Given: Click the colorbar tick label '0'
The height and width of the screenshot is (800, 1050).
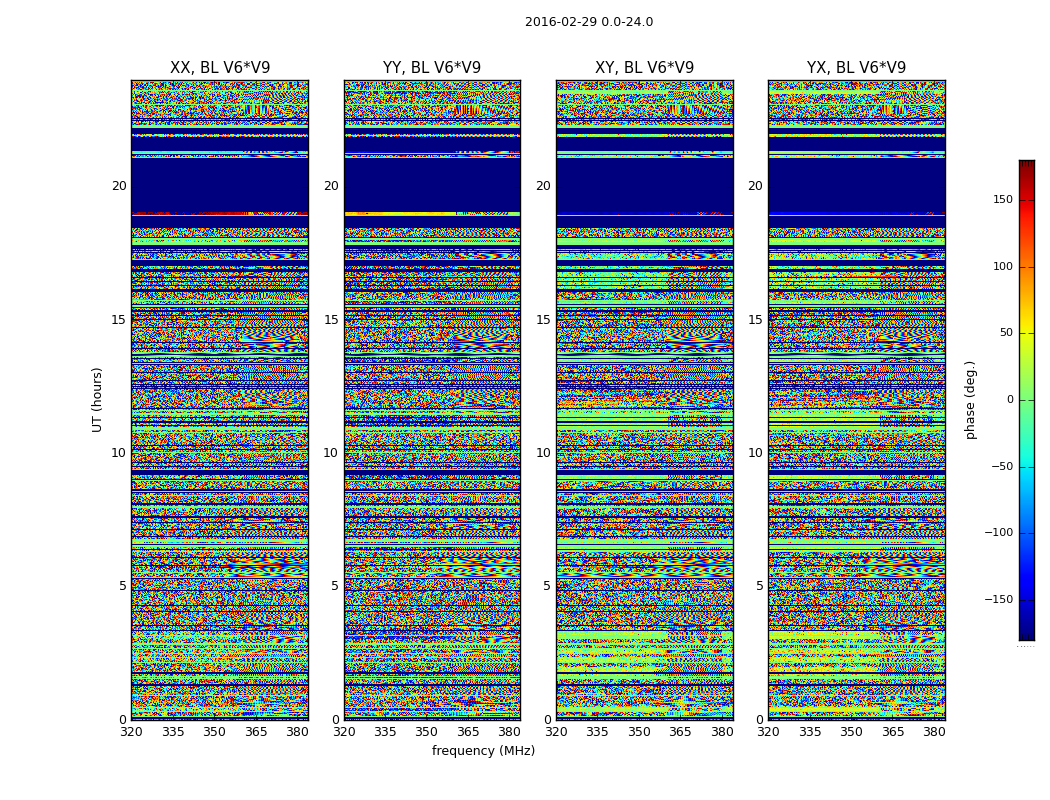Looking at the screenshot, I should pos(1010,400).
